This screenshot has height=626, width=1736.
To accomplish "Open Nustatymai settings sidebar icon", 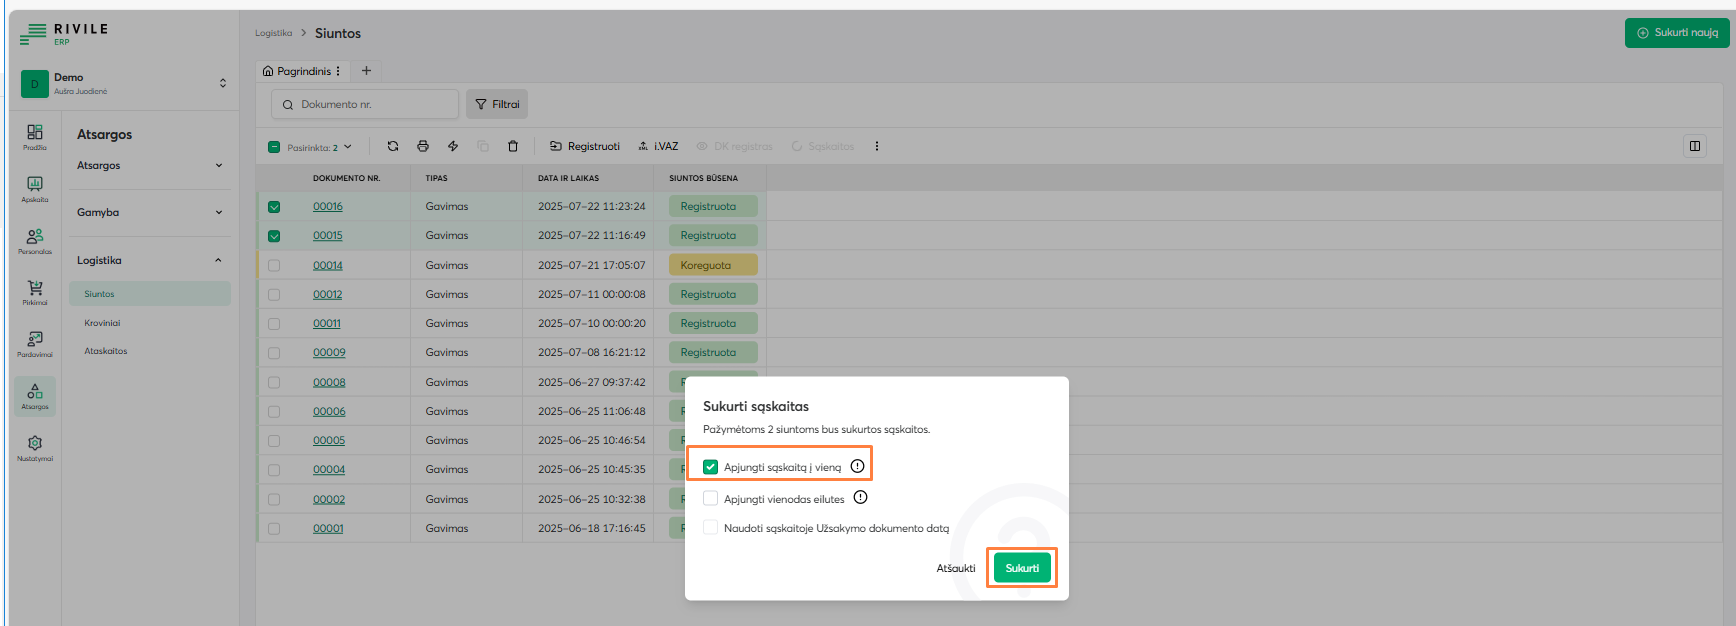I will coord(35,447).
